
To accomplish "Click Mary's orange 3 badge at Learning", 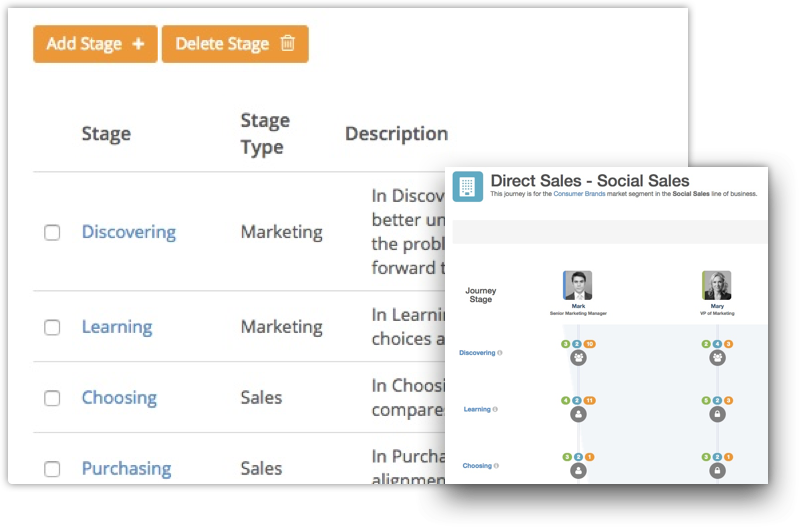I will pos(729,401).
